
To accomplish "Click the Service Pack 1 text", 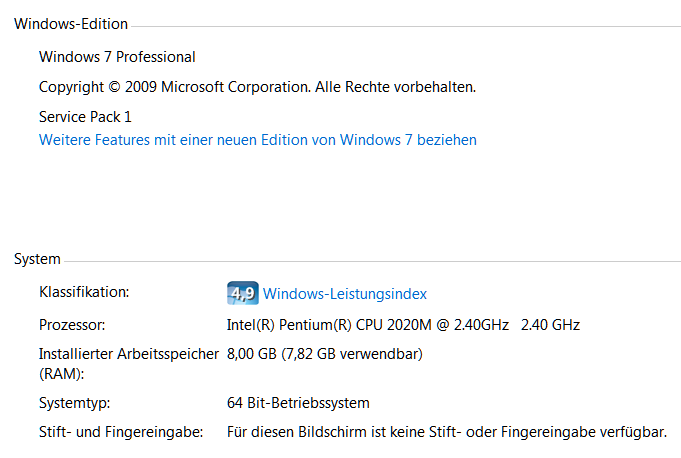I will [x=85, y=116].
